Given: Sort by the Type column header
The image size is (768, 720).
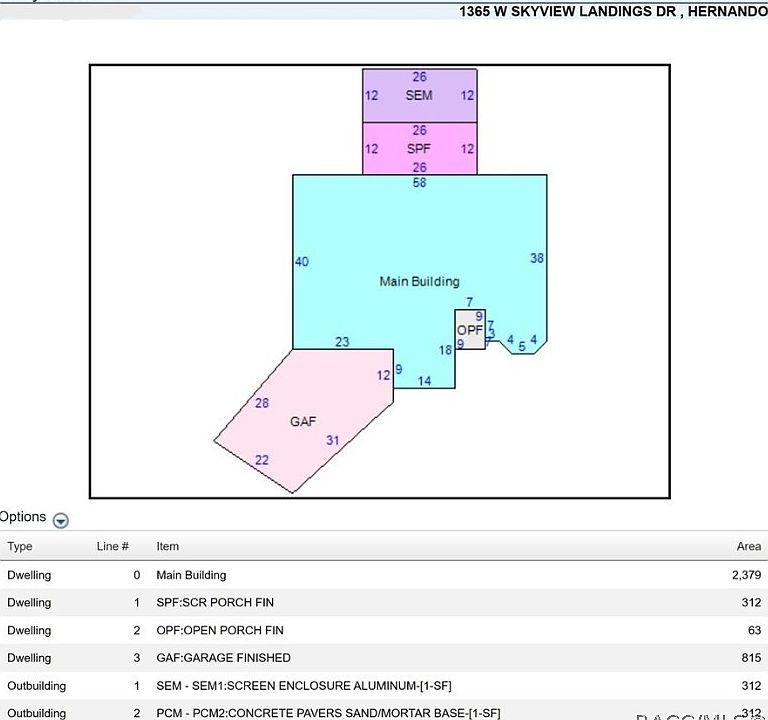Looking at the screenshot, I should (x=20, y=546).
